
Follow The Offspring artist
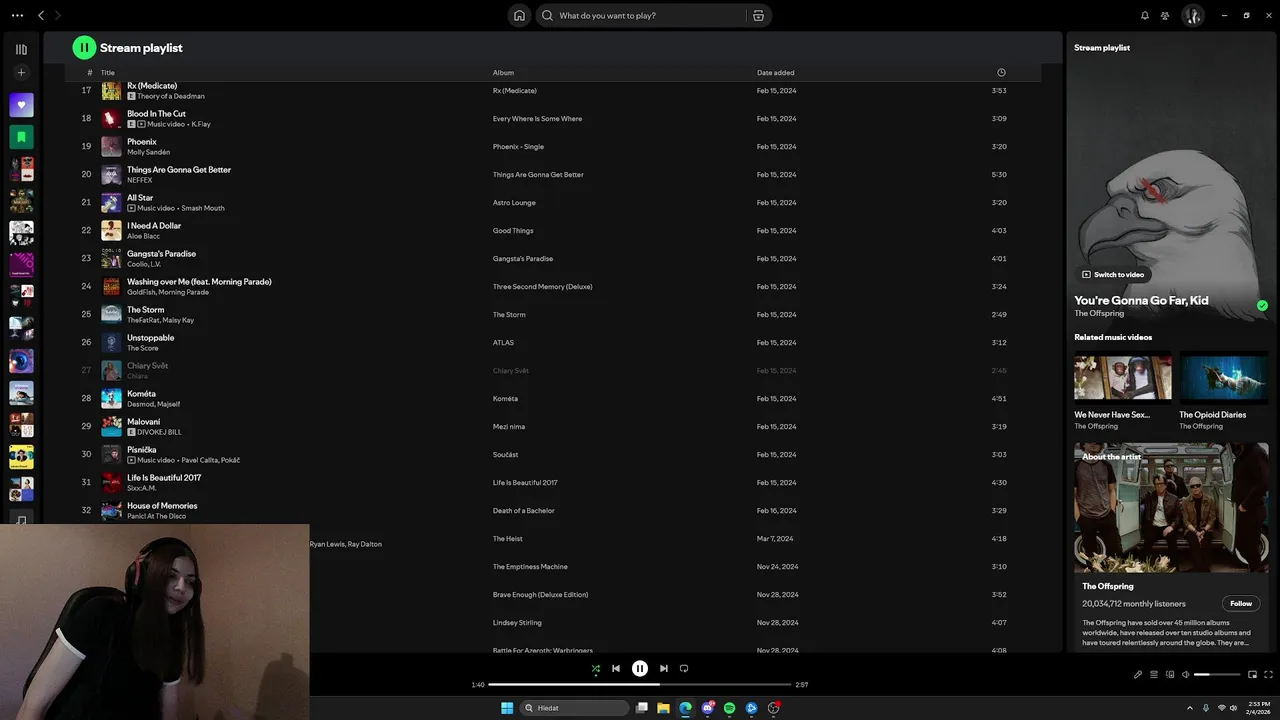pos(1241,603)
